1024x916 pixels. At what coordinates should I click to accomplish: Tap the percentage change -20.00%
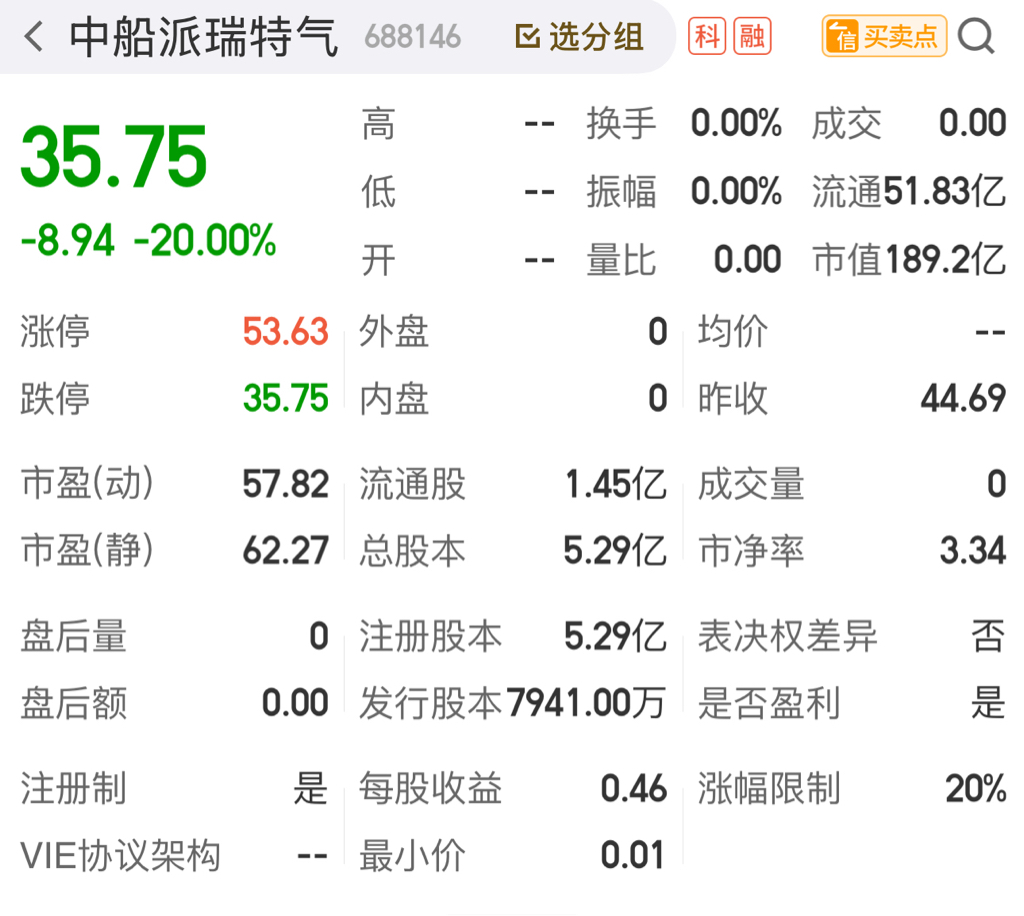click(x=205, y=240)
